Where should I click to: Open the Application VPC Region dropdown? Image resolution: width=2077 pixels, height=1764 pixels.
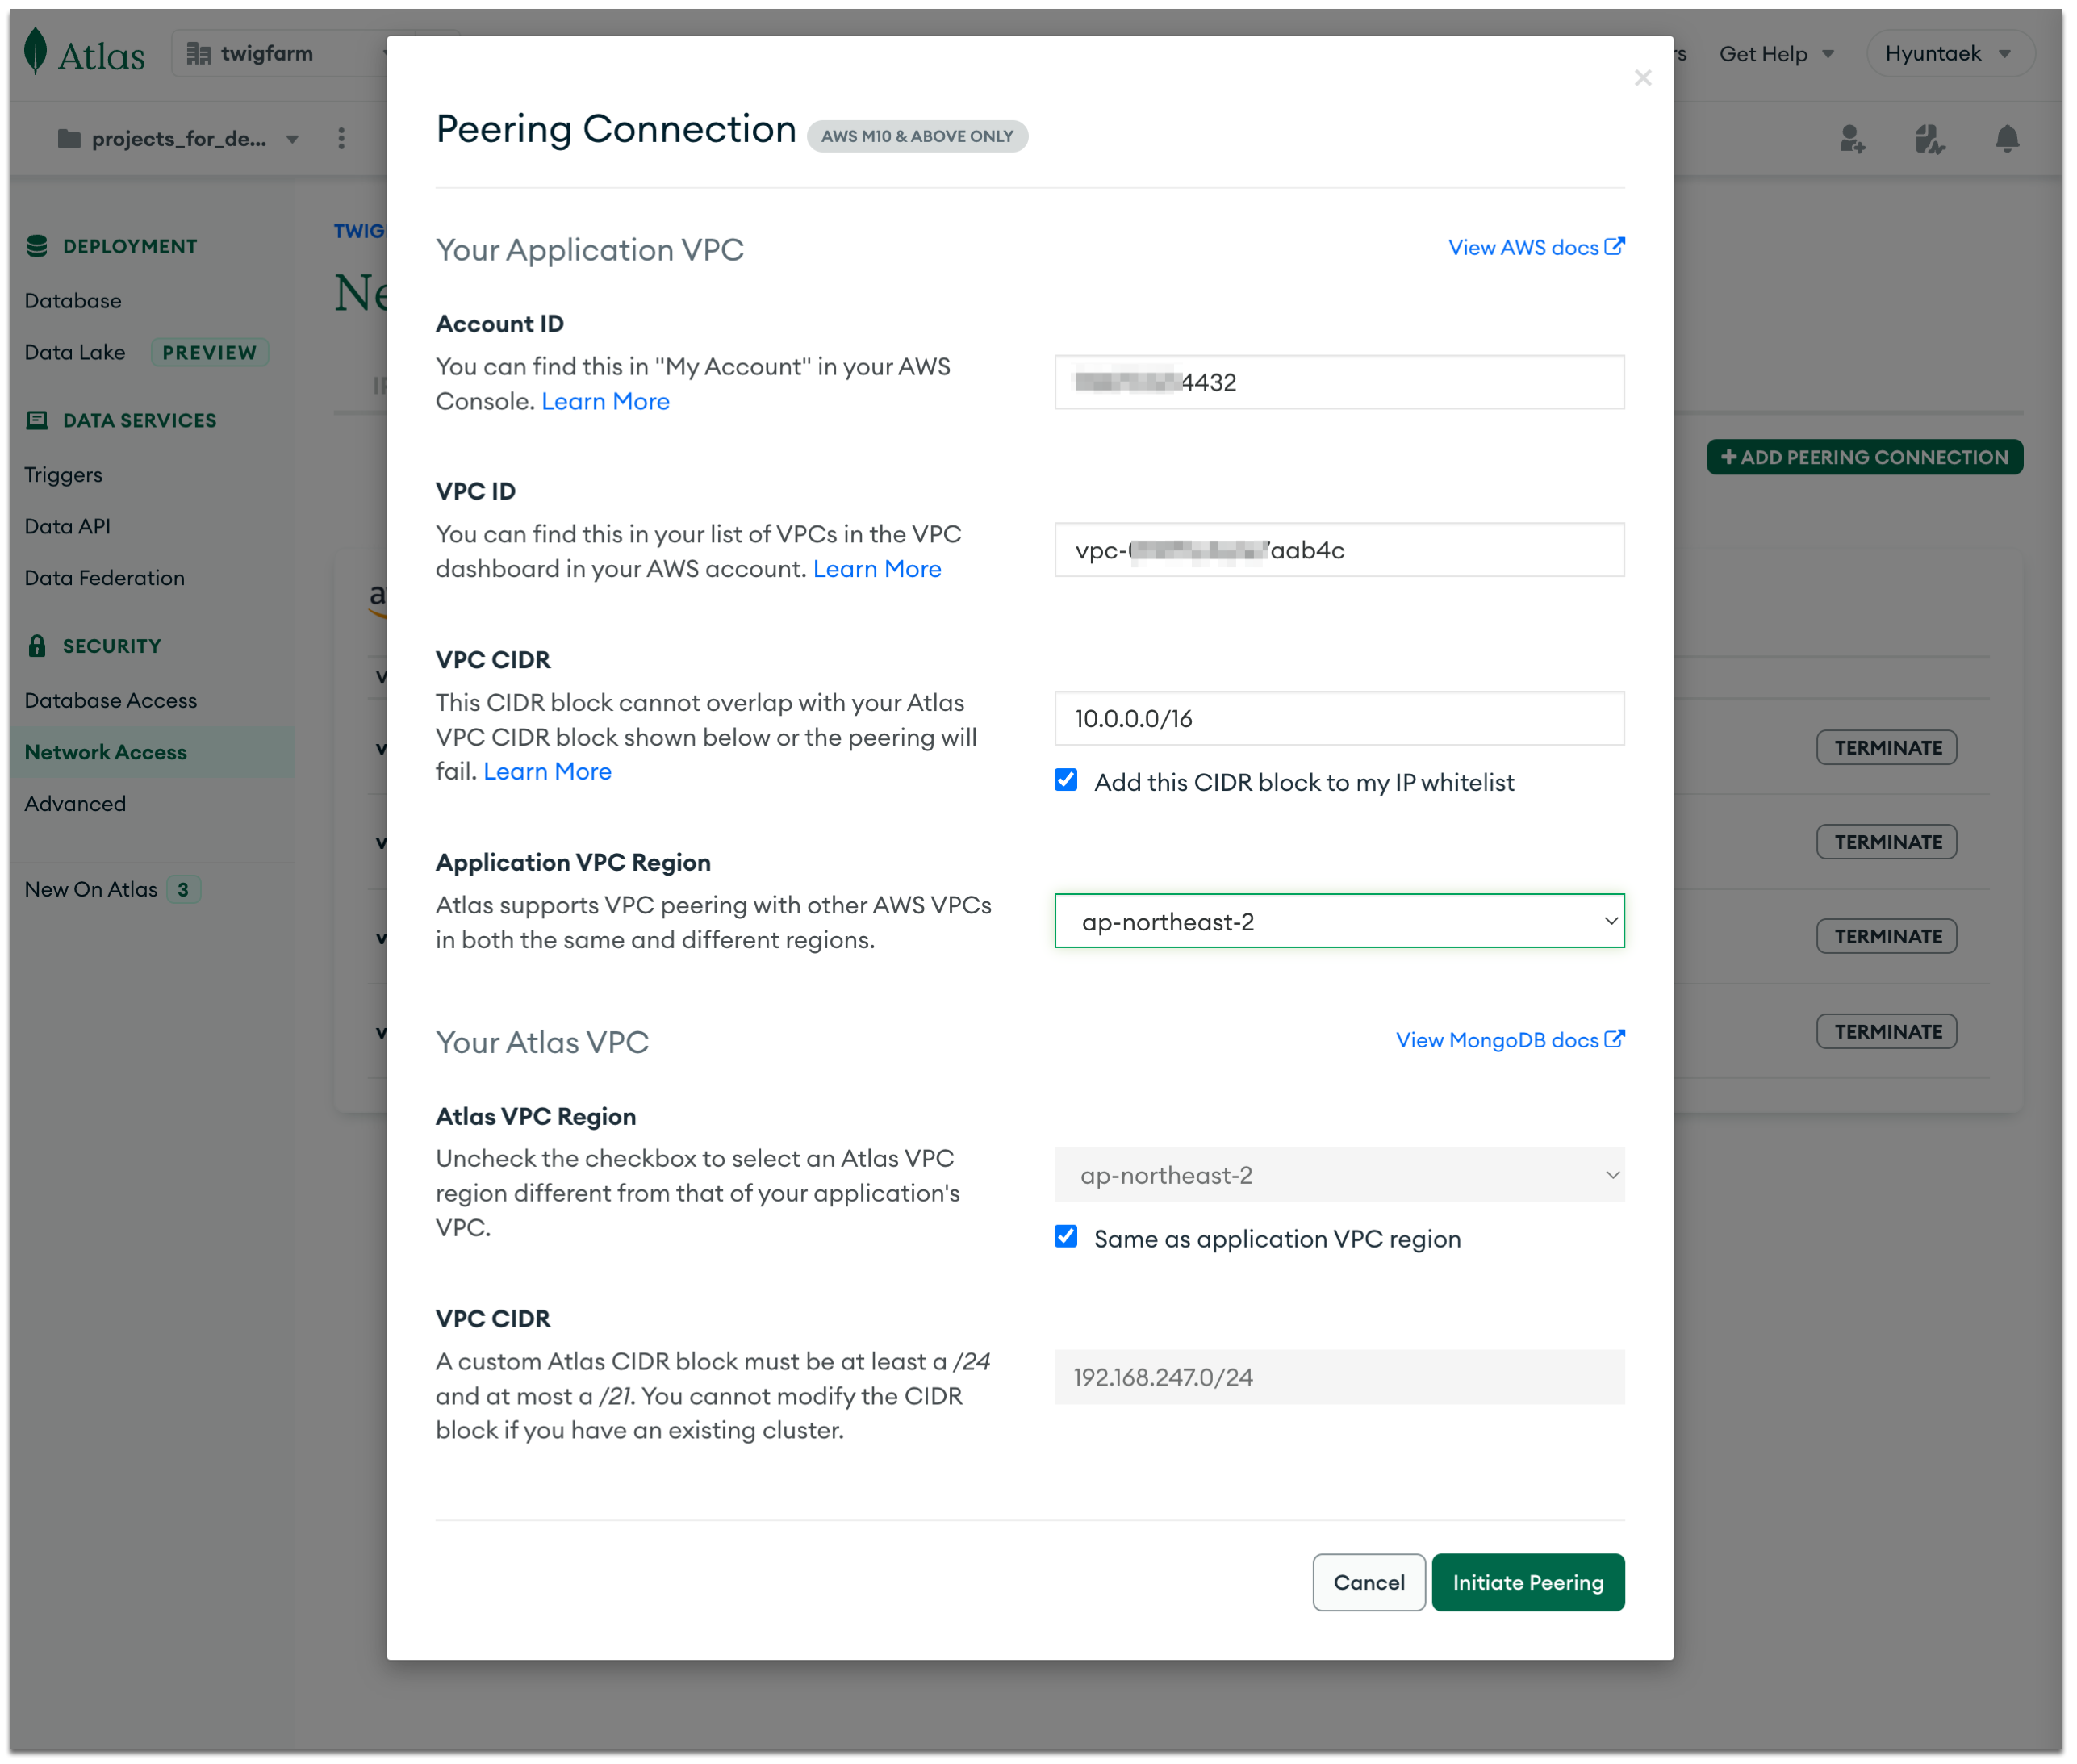click(1339, 921)
